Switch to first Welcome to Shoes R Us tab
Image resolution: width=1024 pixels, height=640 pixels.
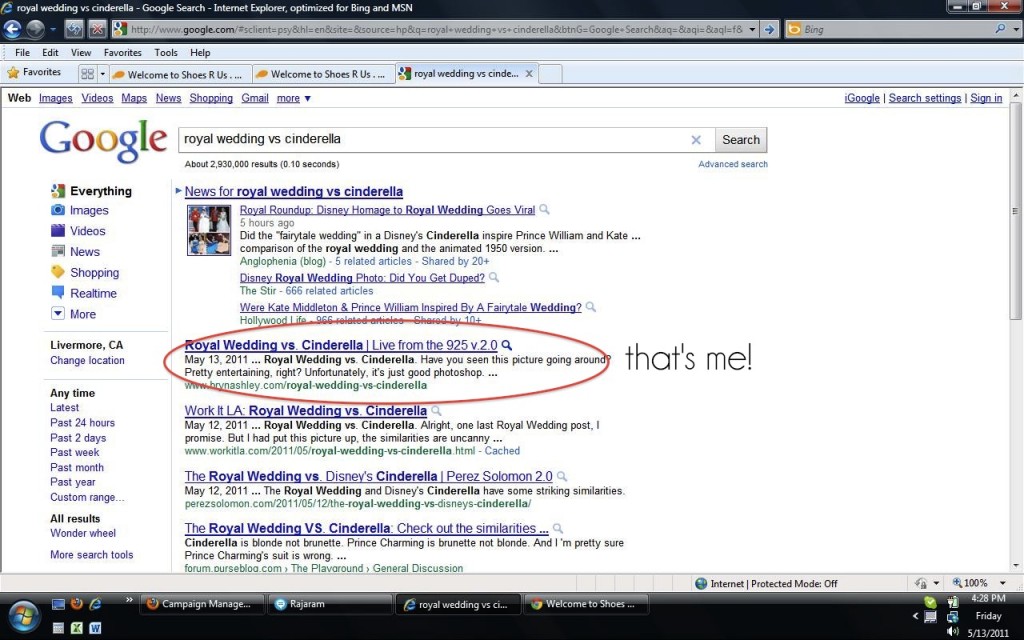180,74
